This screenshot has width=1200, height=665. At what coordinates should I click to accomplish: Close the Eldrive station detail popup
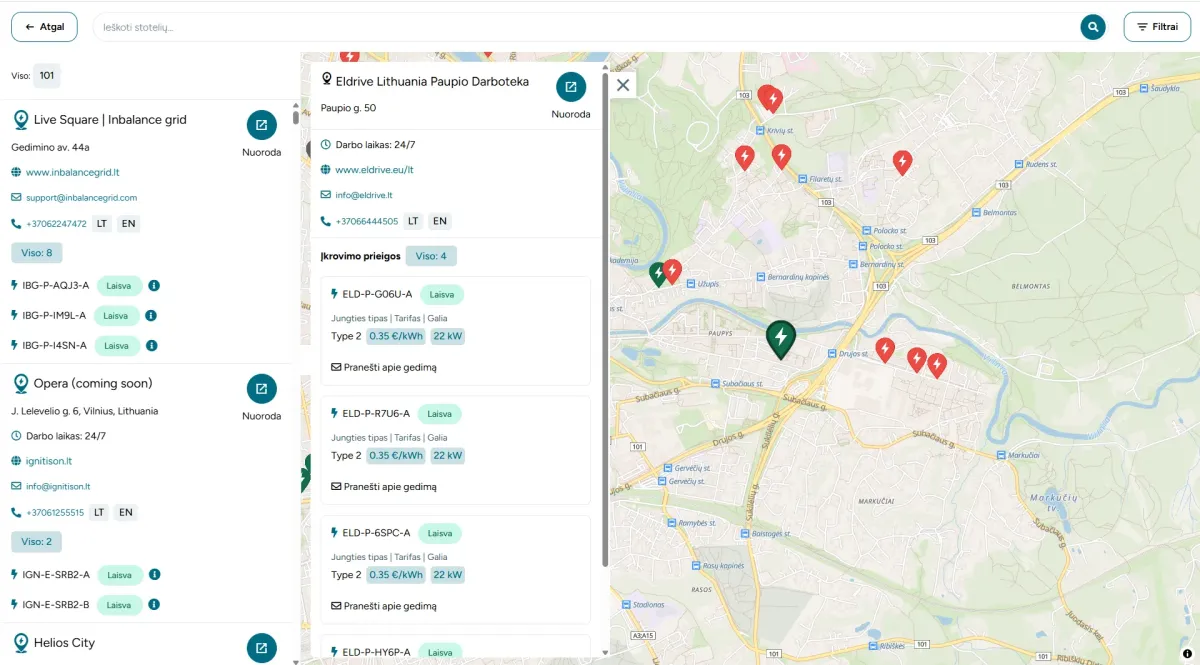point(623,85)
